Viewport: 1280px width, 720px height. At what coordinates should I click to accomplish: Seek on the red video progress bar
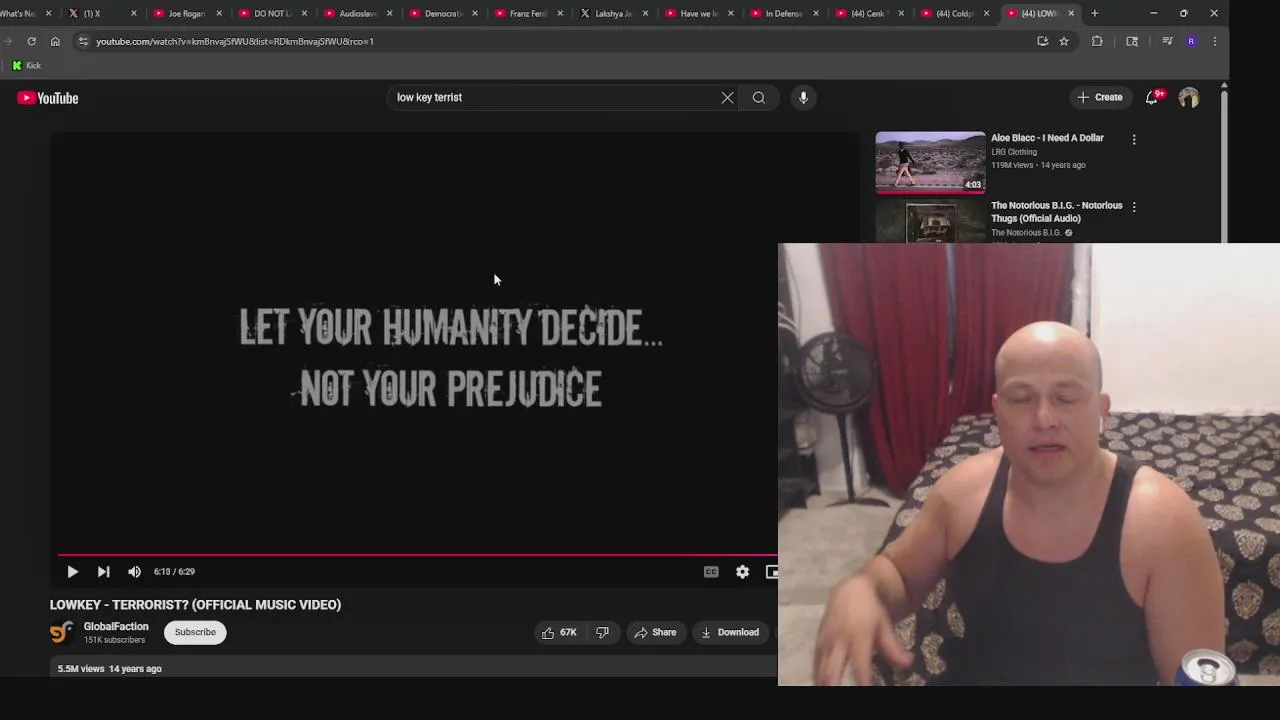pos(417,554)
